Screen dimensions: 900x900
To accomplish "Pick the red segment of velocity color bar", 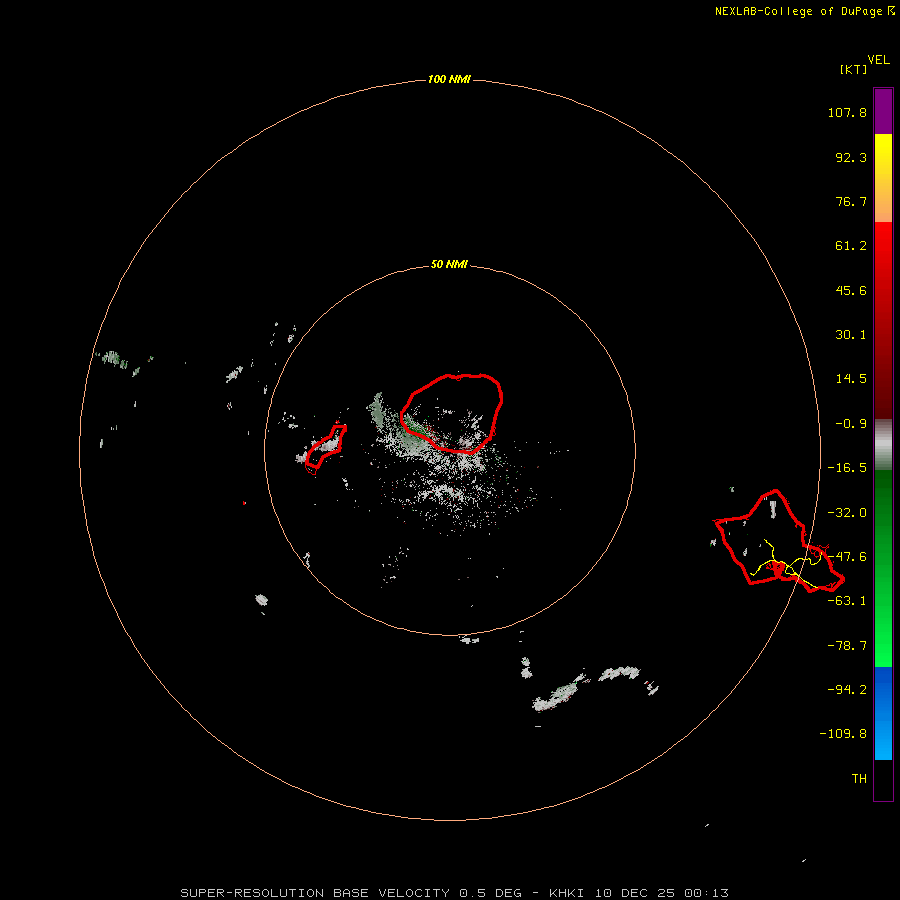I will point(883,320).
